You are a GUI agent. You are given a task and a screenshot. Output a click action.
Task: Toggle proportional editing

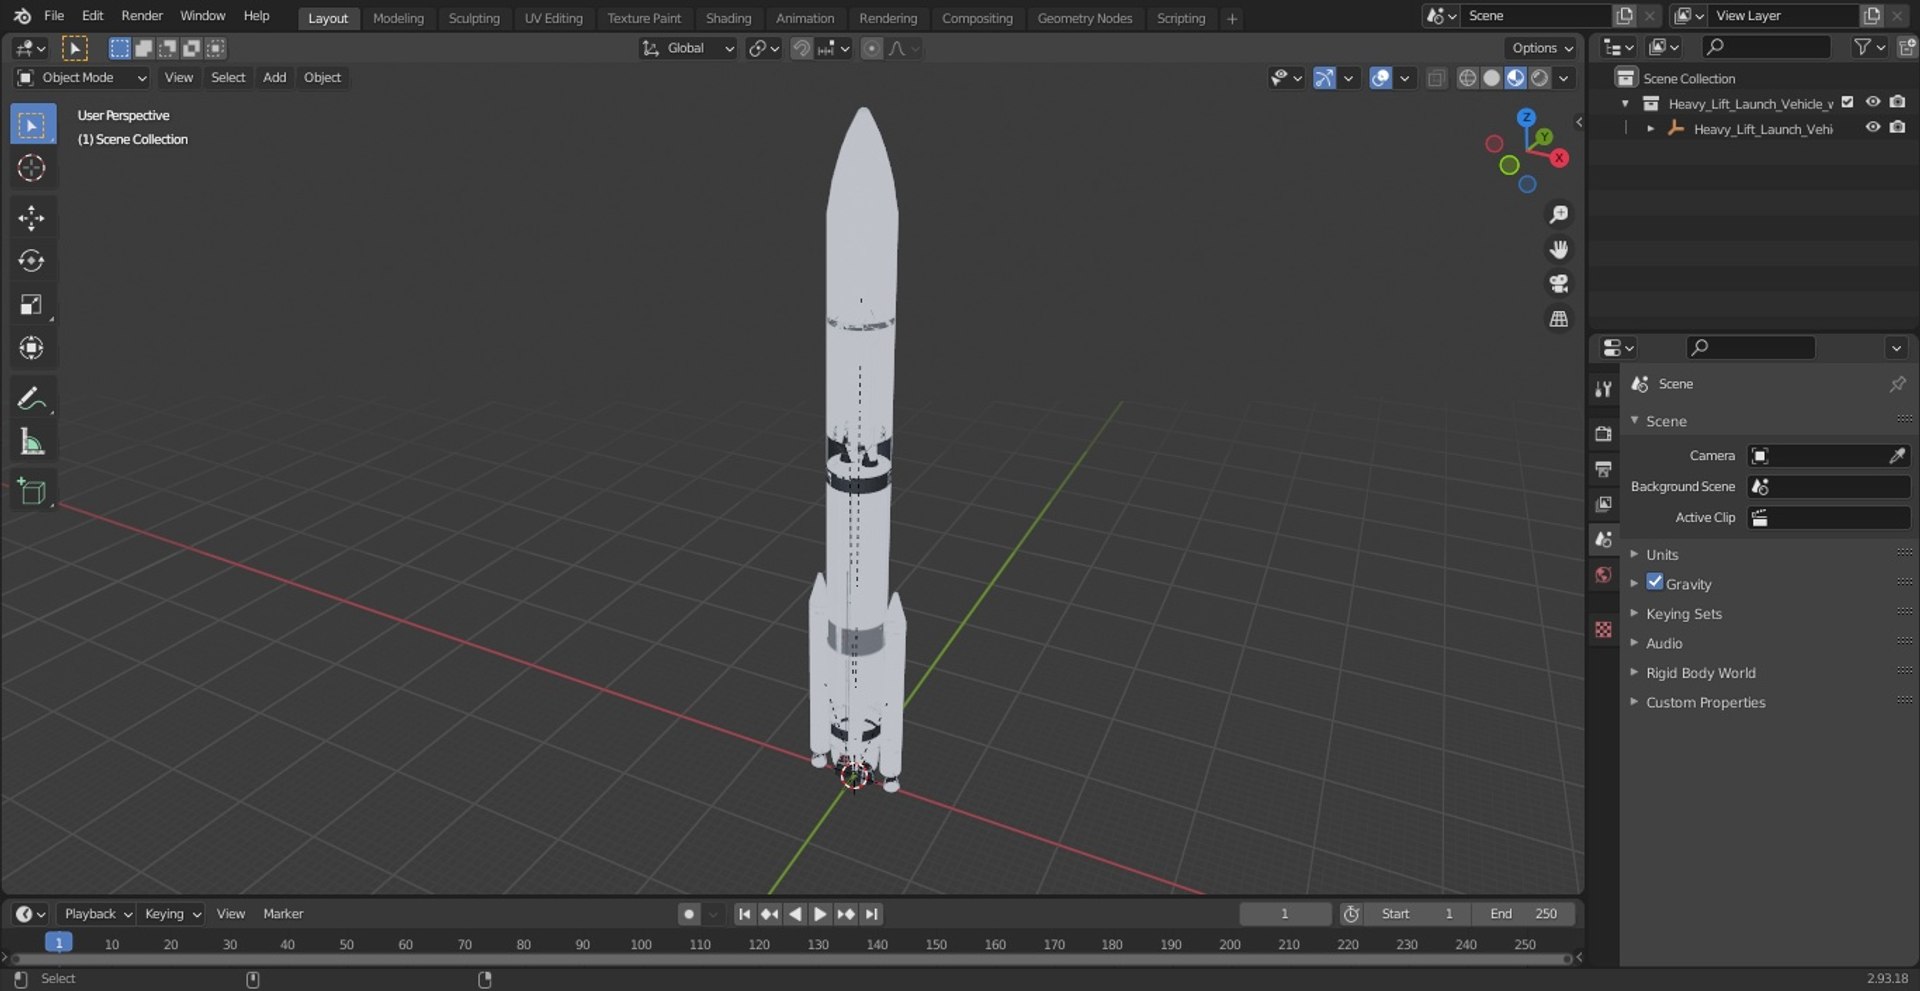coord(872,48)
